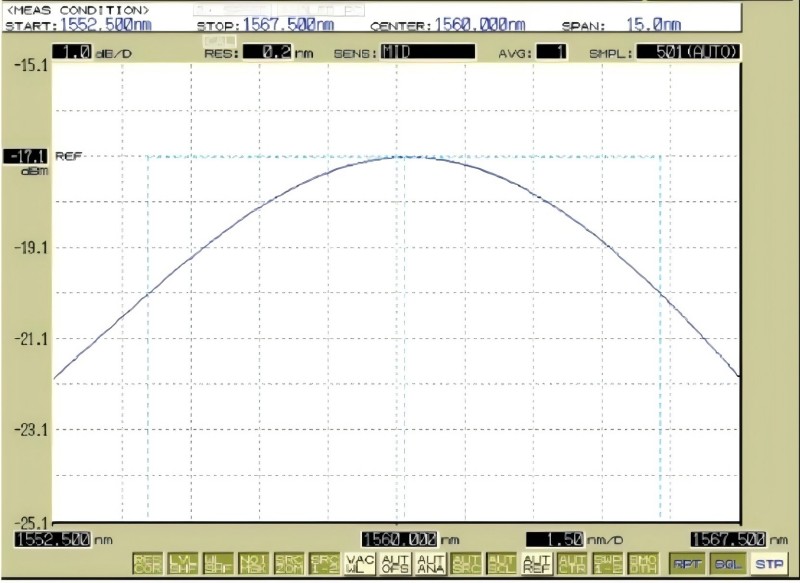Screen dimensions: 800x583
Task: Toggle the VAC WL setting
Action: (x=360, y=564)
